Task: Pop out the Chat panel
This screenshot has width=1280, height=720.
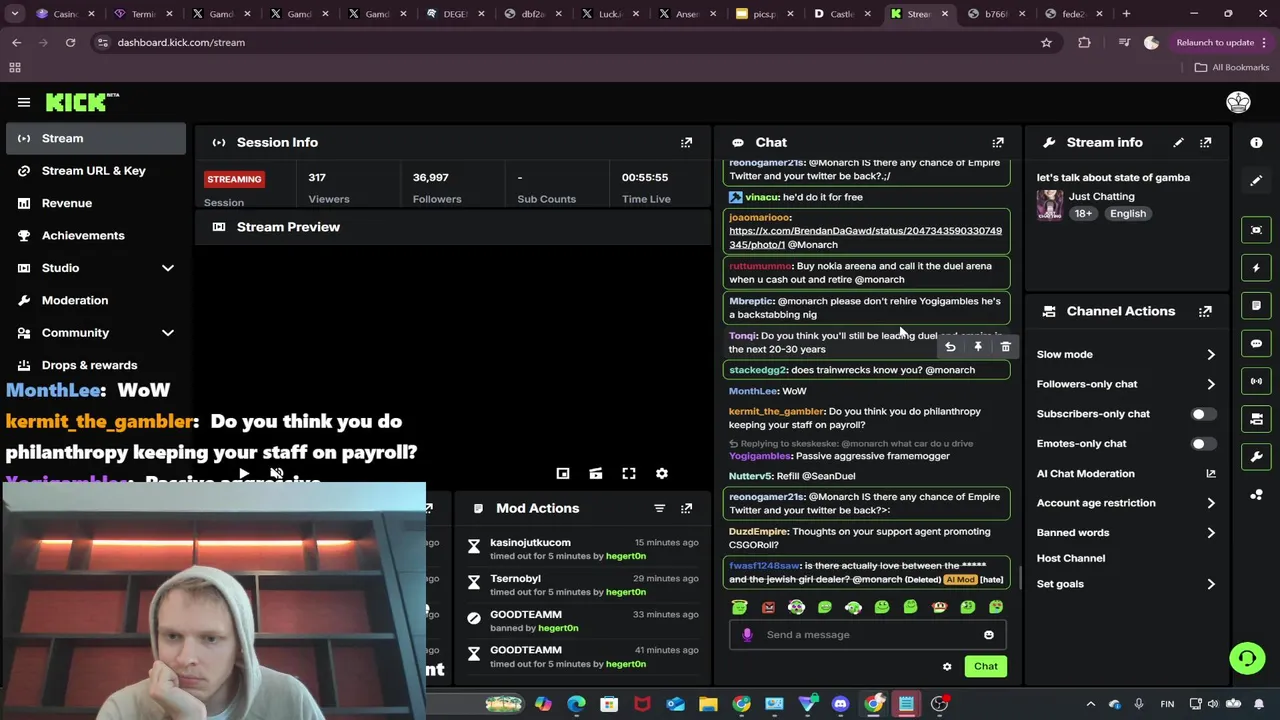Action: [998, 143]
